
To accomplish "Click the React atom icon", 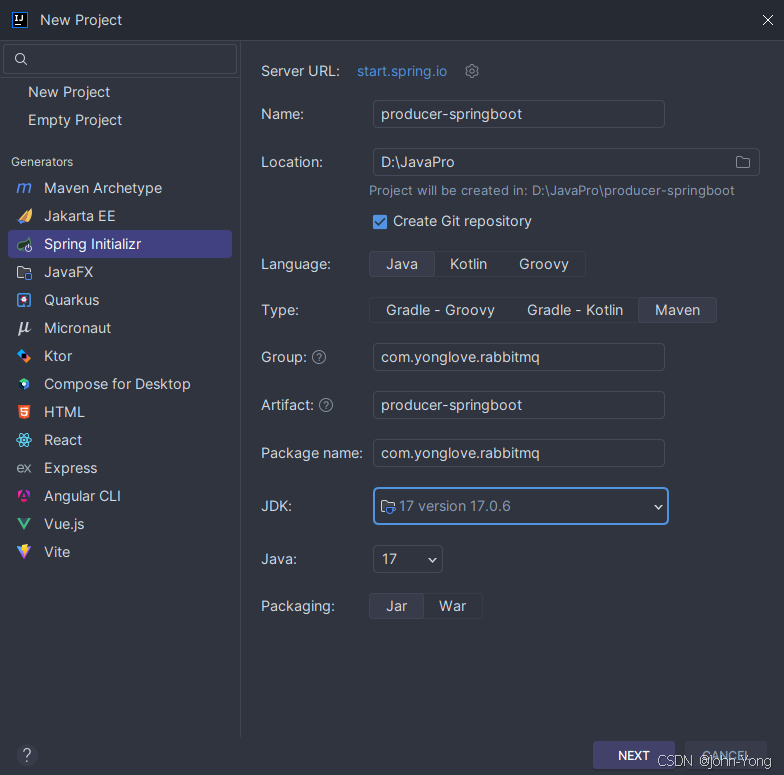I will click(x=24, y=440).
